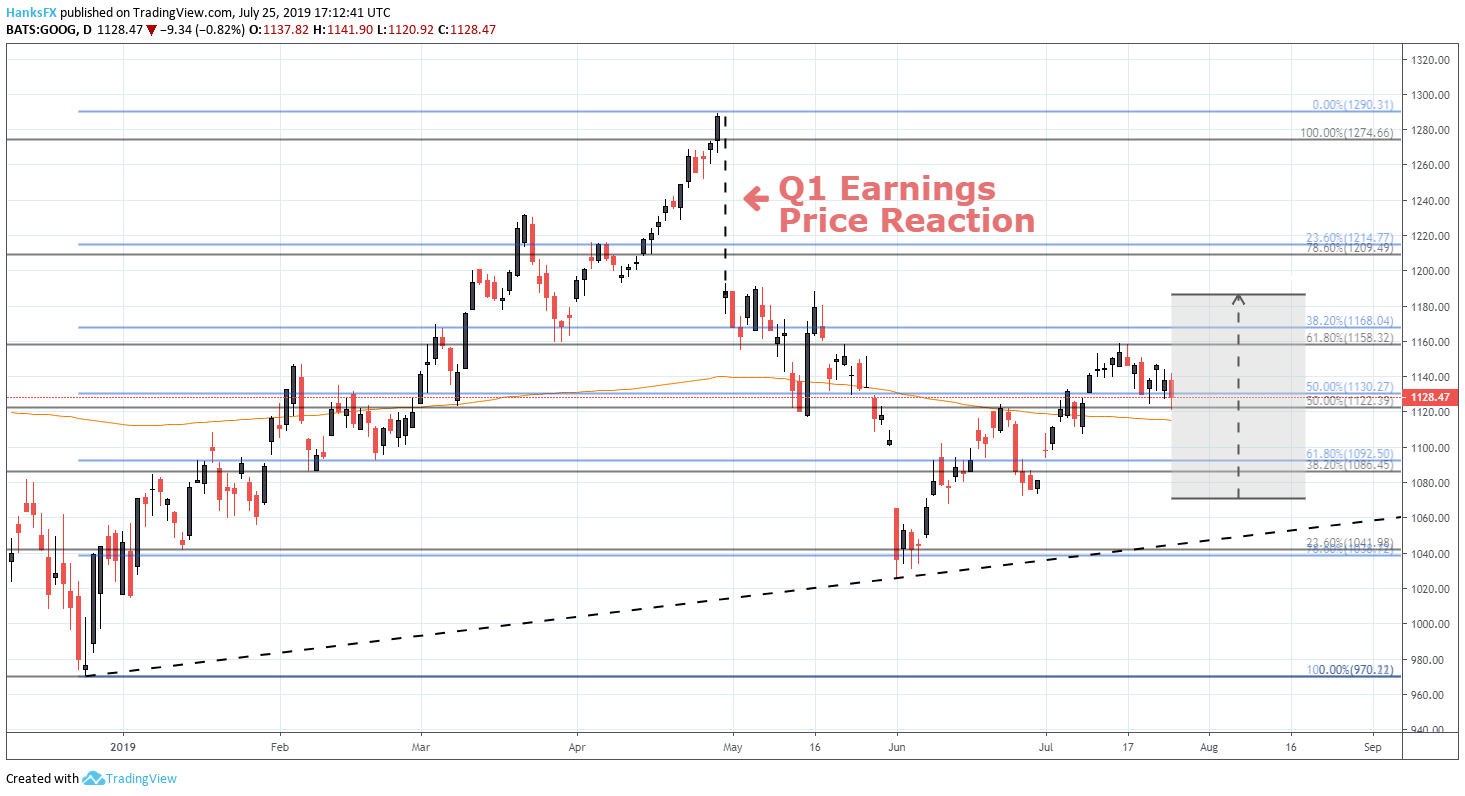
Task: Click 1320.00 on the price axis
Action: coord(1430,60)
